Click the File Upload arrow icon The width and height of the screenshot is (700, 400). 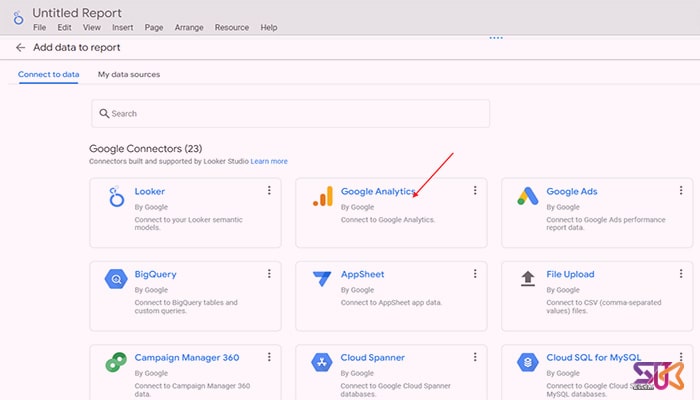point(528,279)
